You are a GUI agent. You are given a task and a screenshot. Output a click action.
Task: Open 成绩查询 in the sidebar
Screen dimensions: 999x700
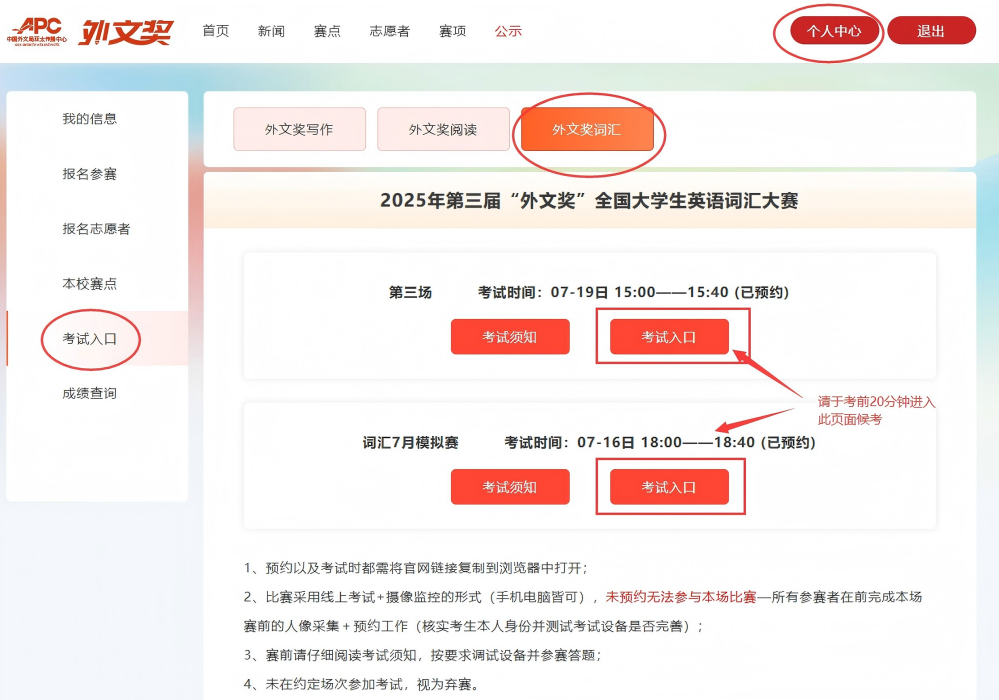click(x=90, y=394)
